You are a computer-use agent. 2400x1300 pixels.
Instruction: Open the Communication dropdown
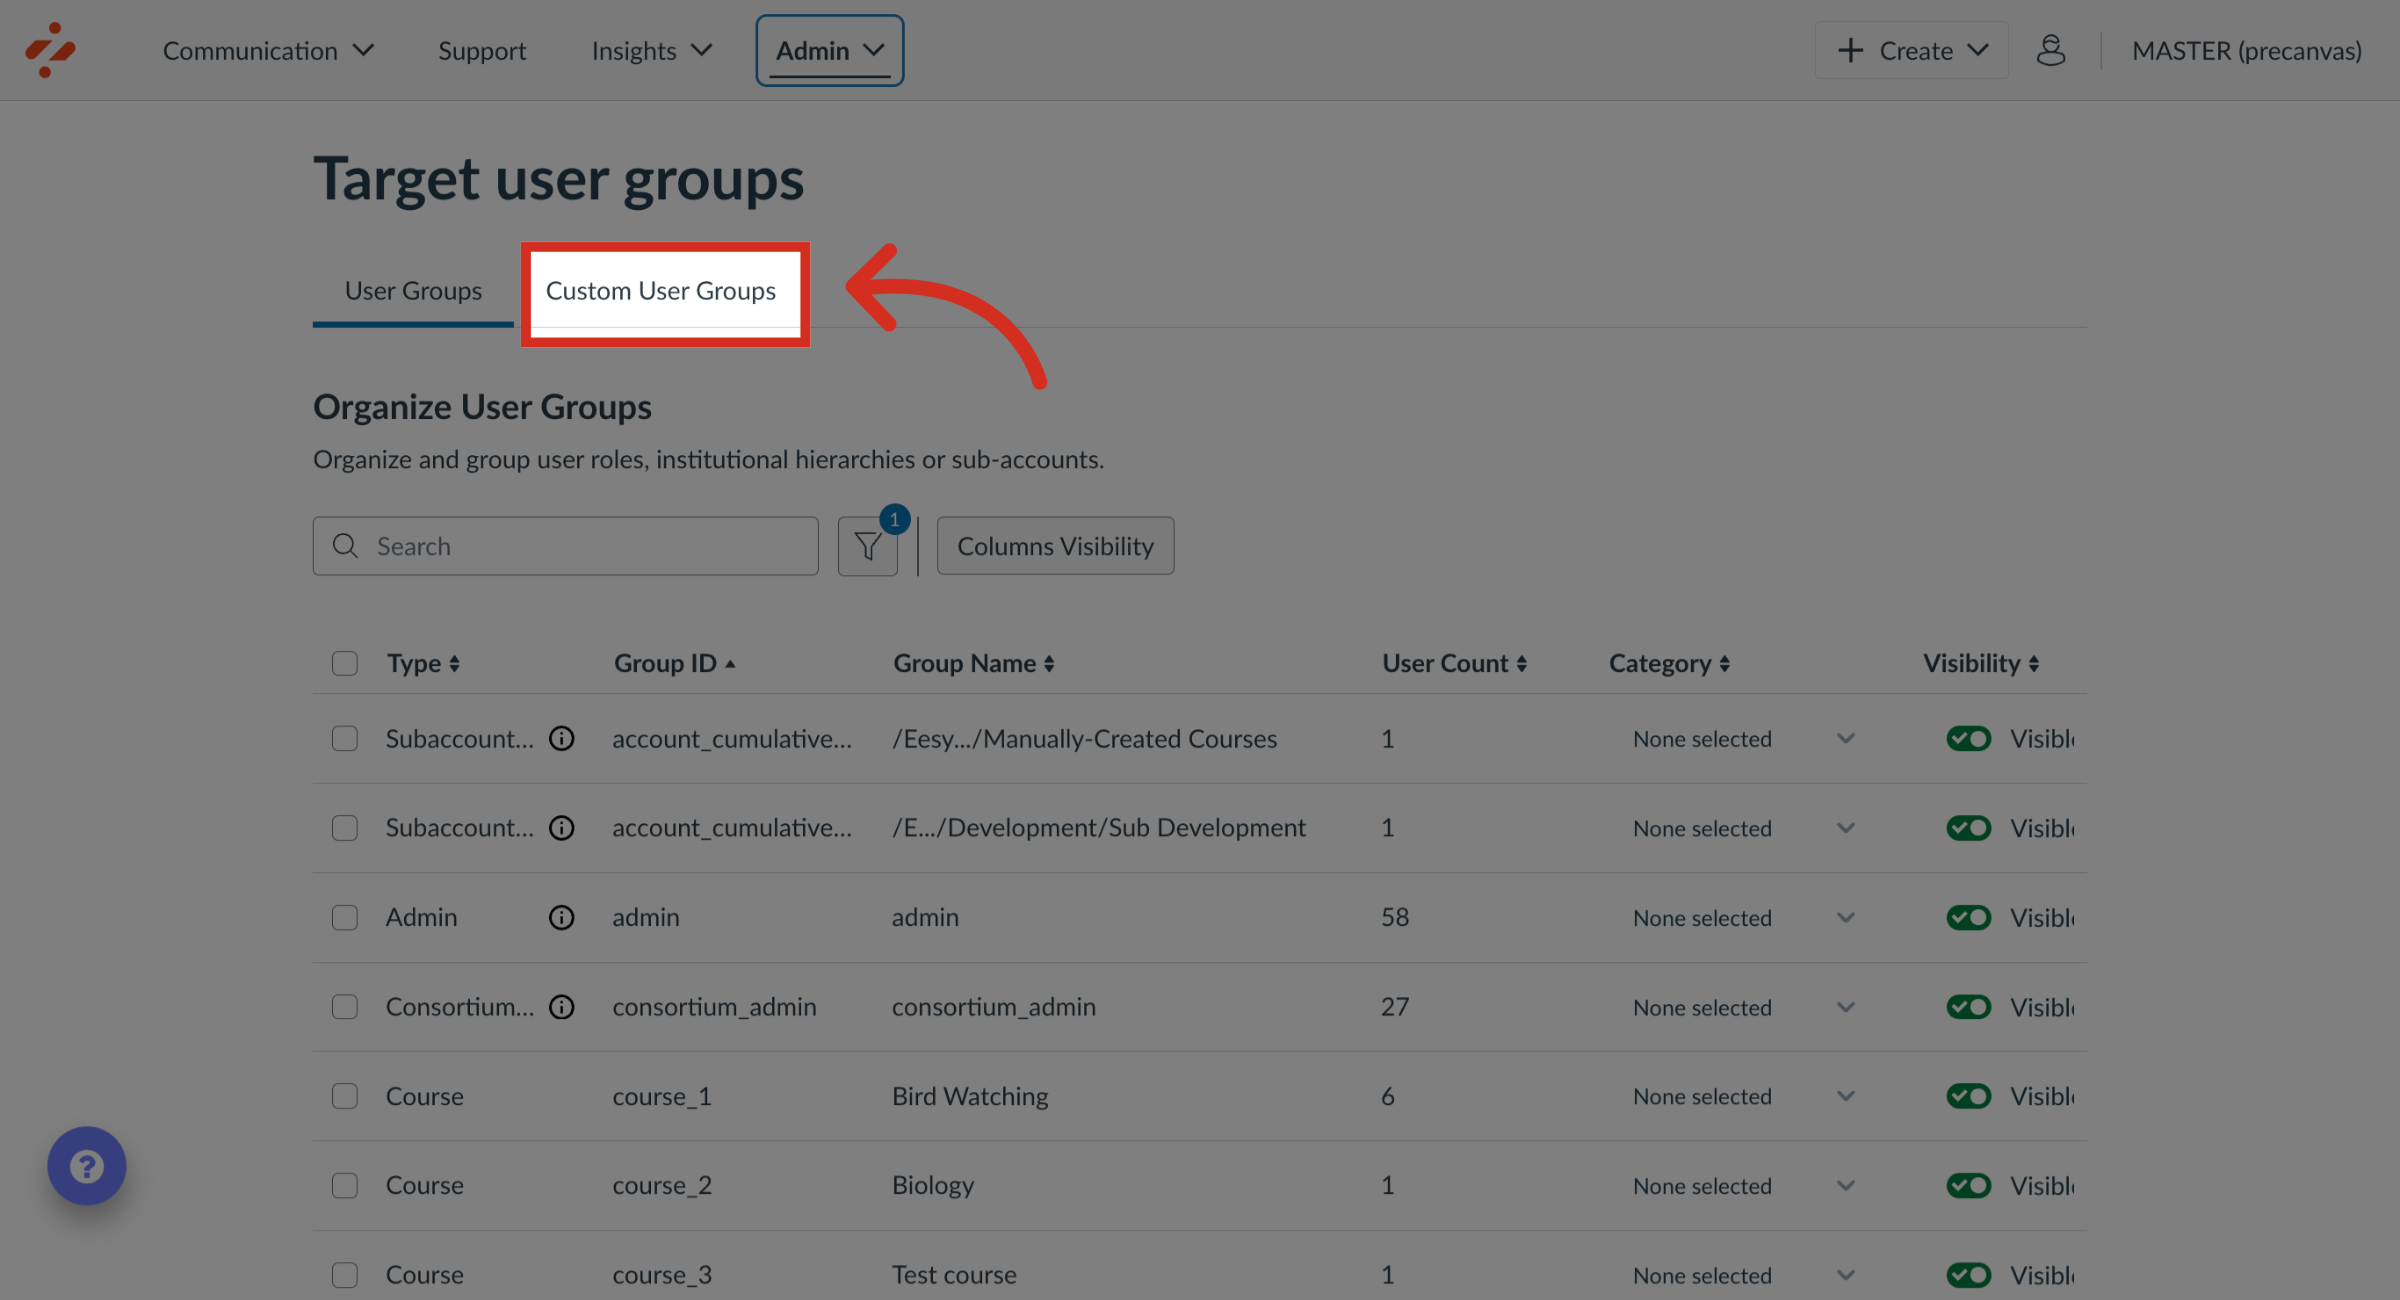268,50
